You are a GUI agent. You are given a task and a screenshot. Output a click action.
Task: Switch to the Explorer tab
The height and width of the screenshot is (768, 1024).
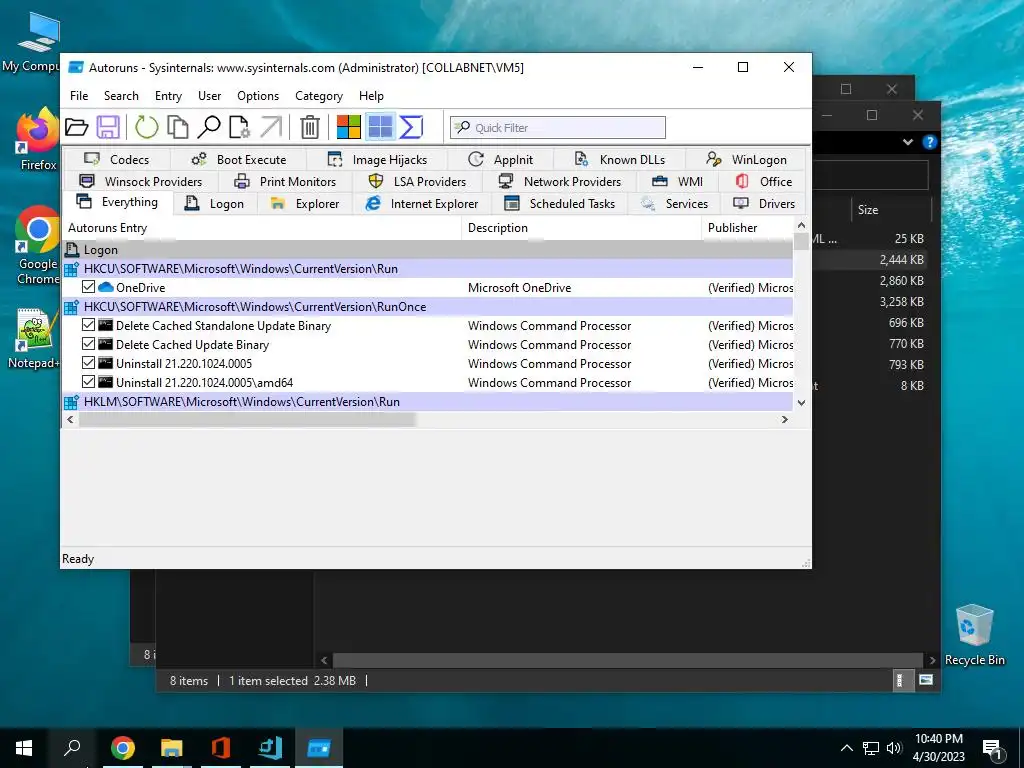point(305,204)
